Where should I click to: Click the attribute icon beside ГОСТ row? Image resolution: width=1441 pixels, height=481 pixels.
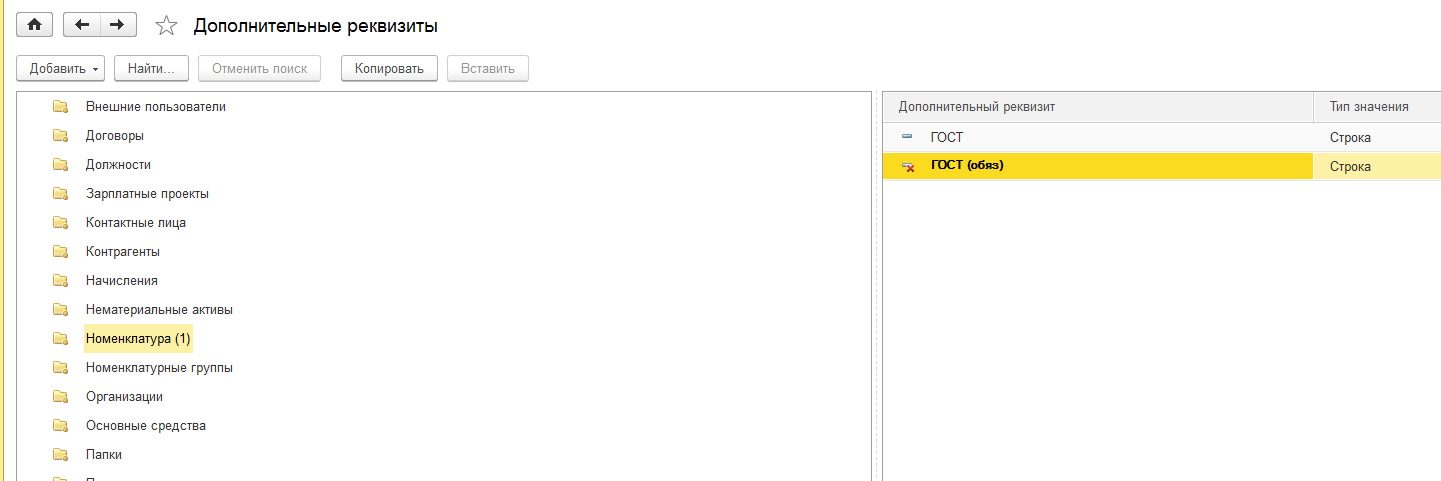907,137
